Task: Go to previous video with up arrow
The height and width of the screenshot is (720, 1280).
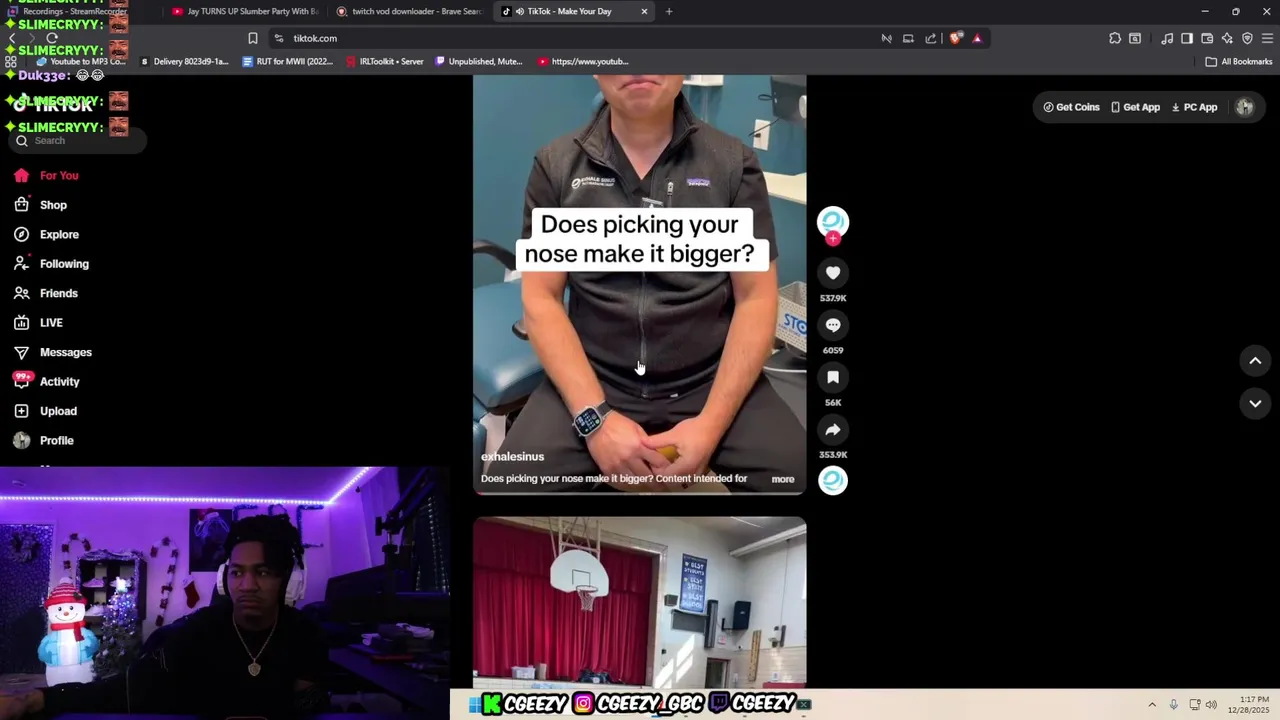Action: [1255, 361]
